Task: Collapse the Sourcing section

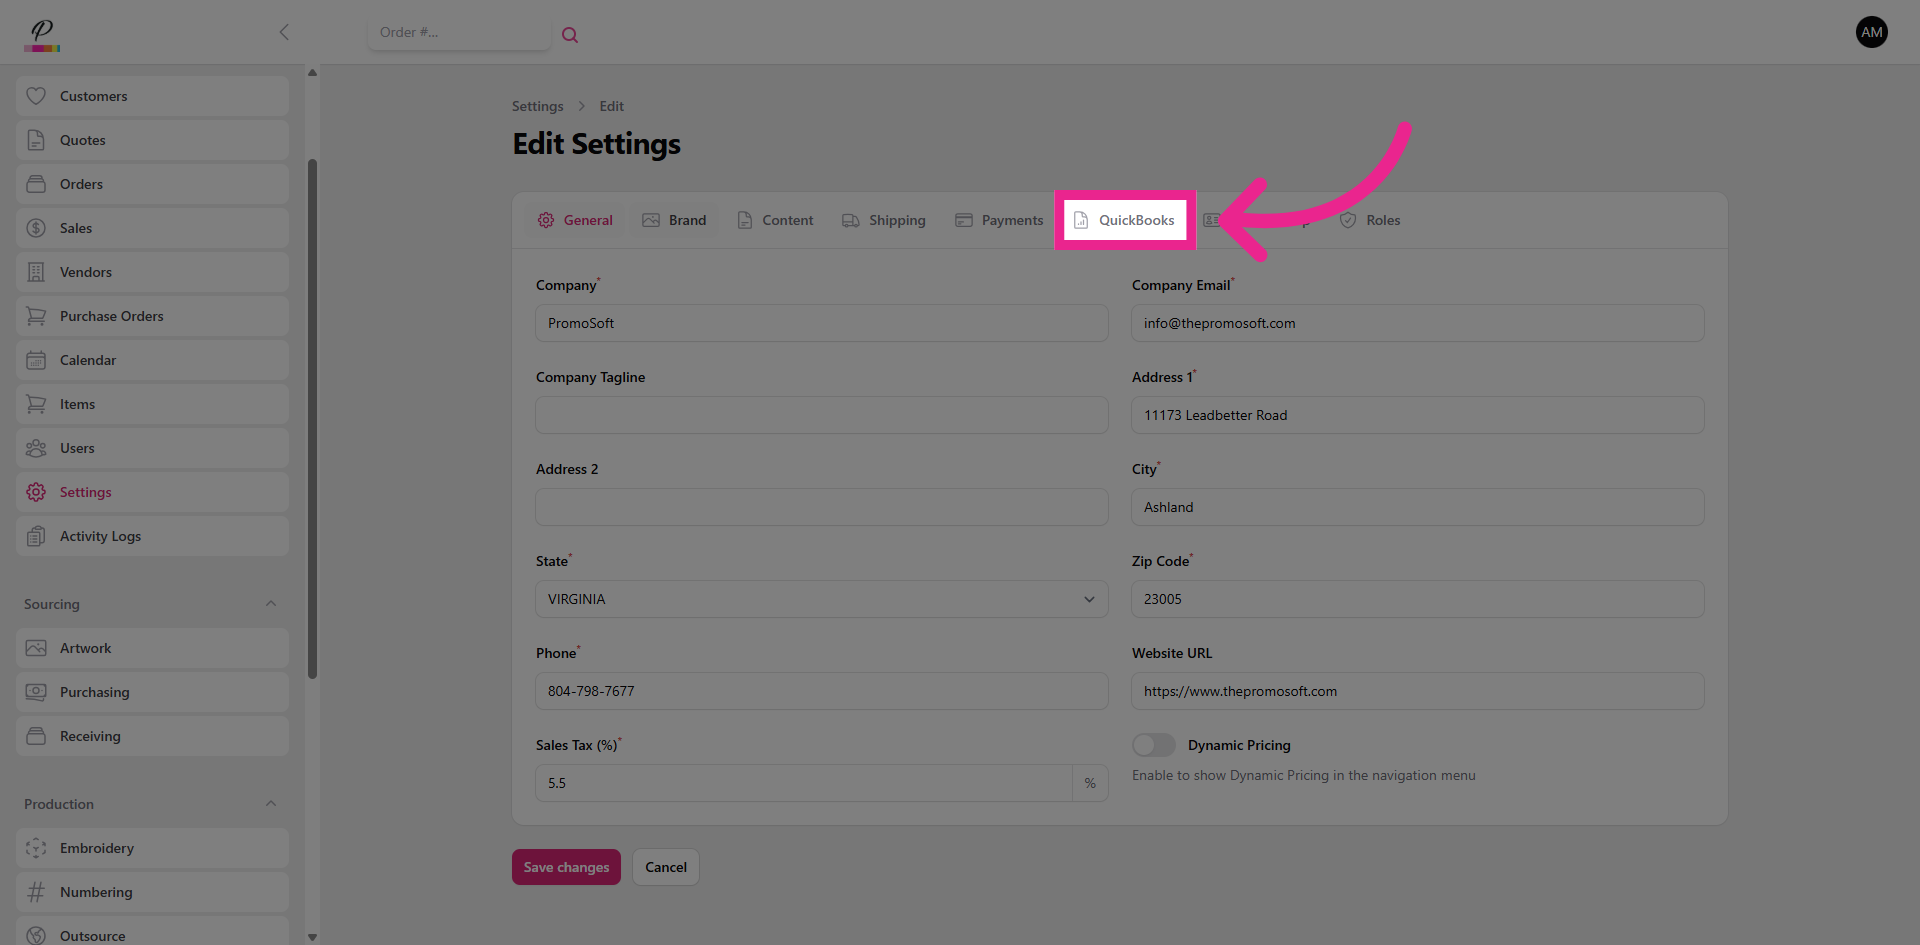Action: click(271, 604)
